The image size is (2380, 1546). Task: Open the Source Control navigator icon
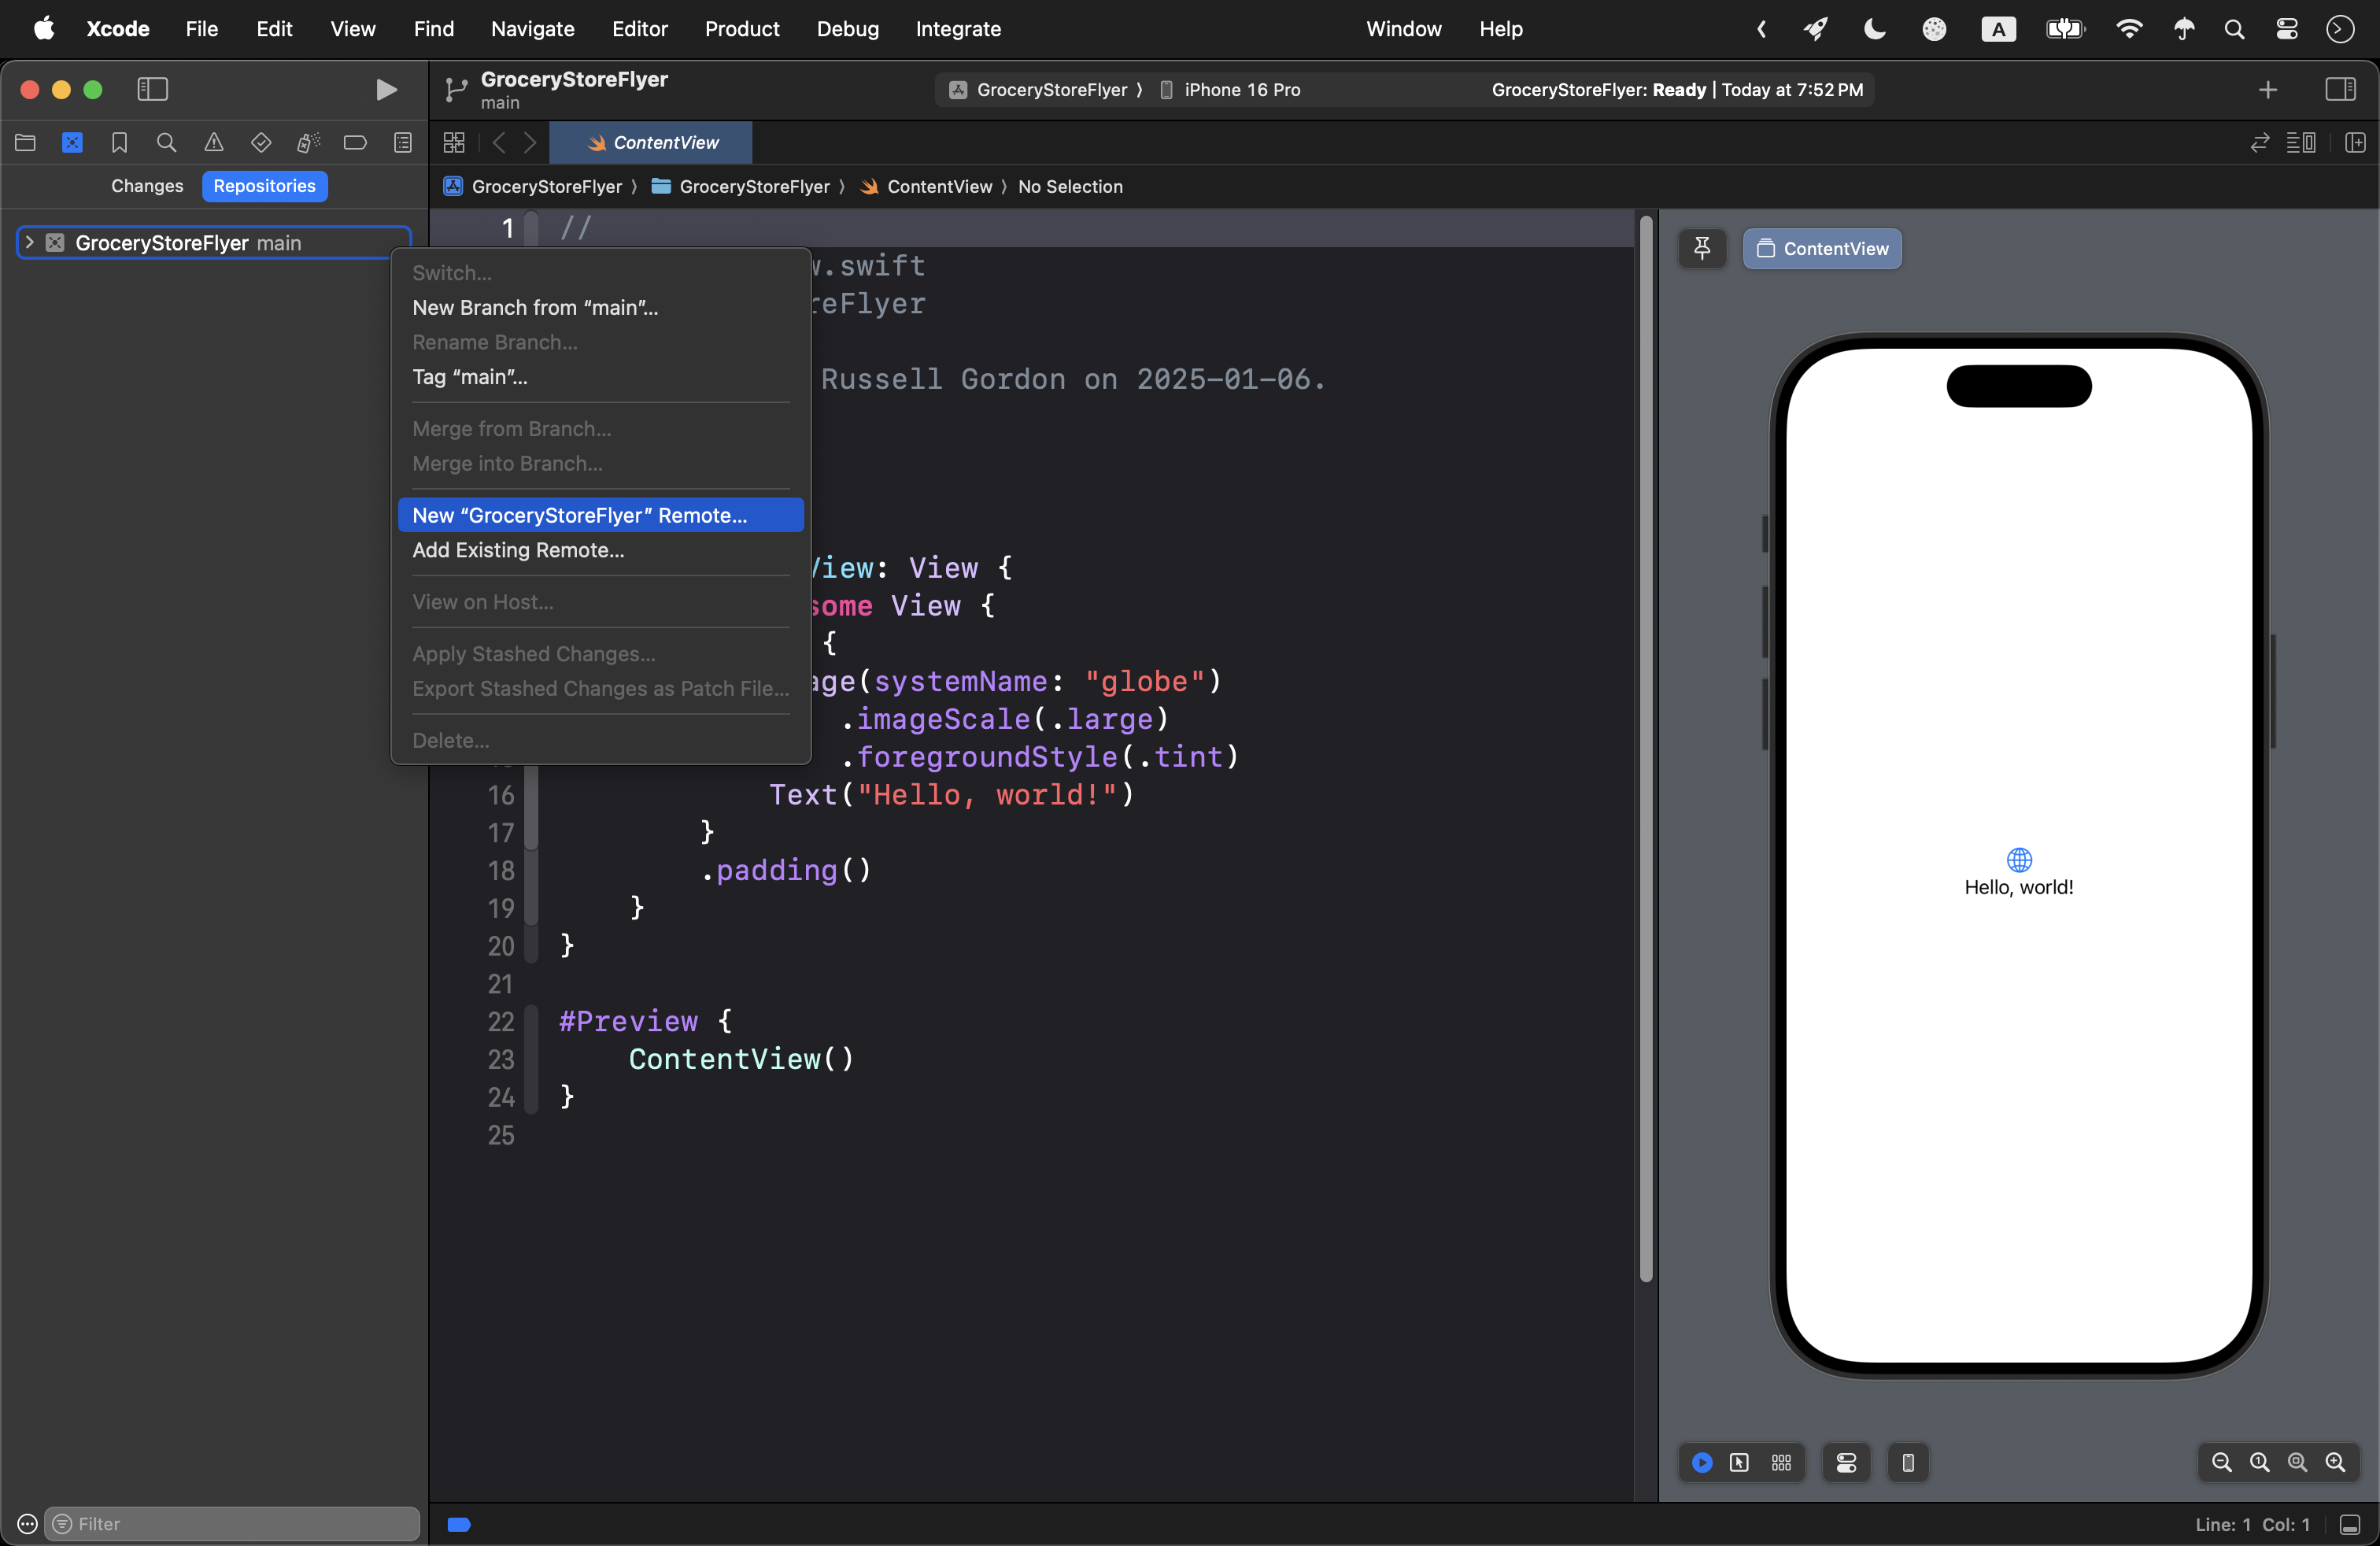72,143
